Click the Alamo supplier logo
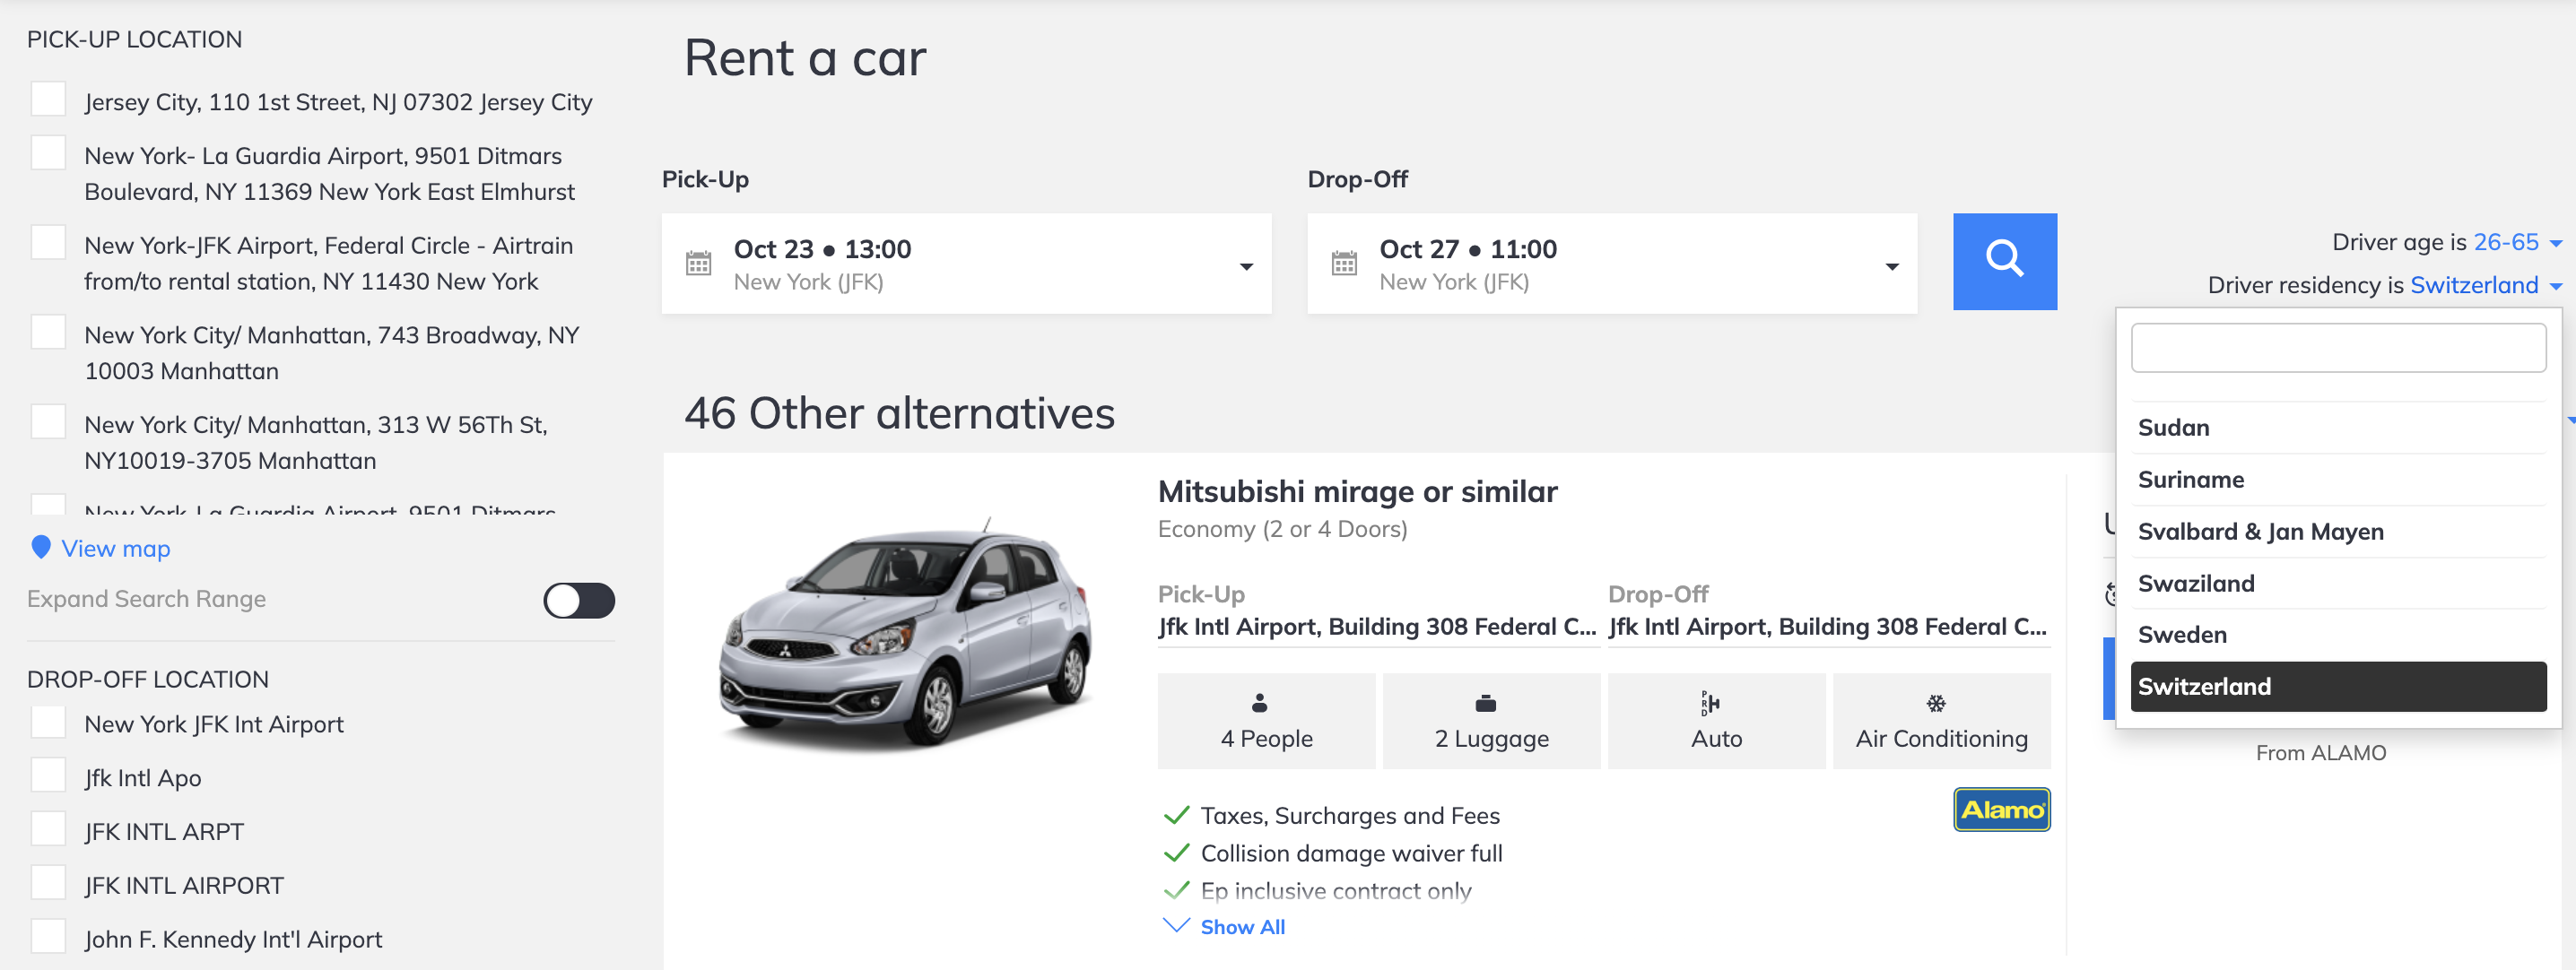Image resolution: width=2576 pixels, height=970 pixels. point(2001,809)
